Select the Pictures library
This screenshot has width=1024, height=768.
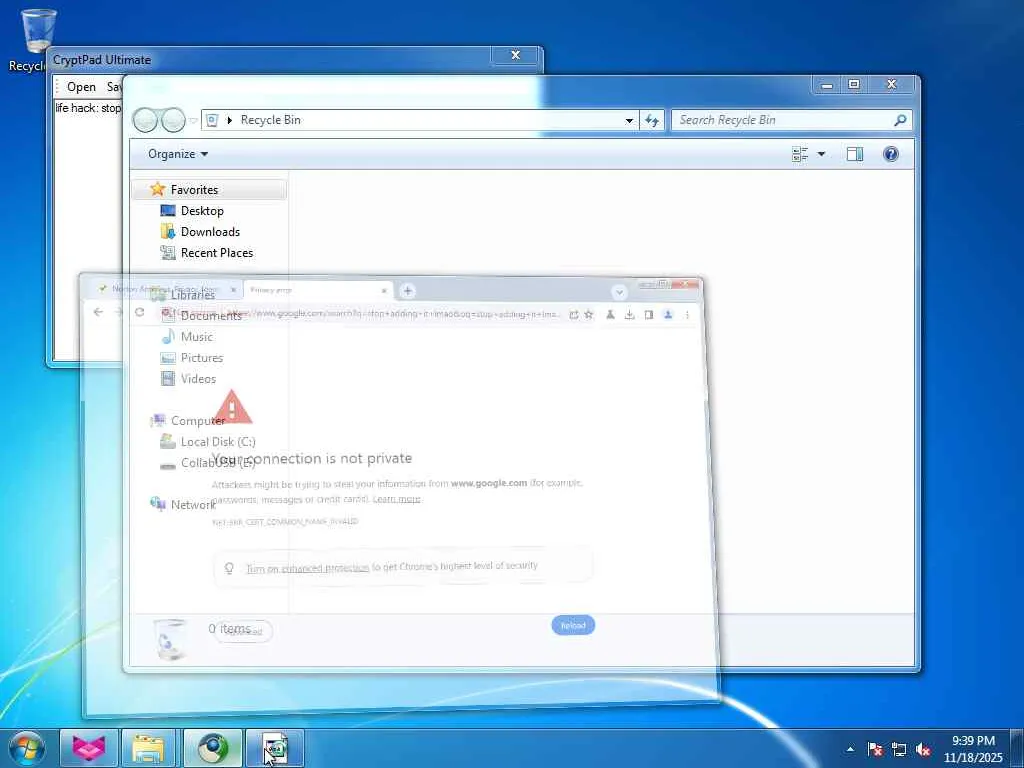(201, 358)
